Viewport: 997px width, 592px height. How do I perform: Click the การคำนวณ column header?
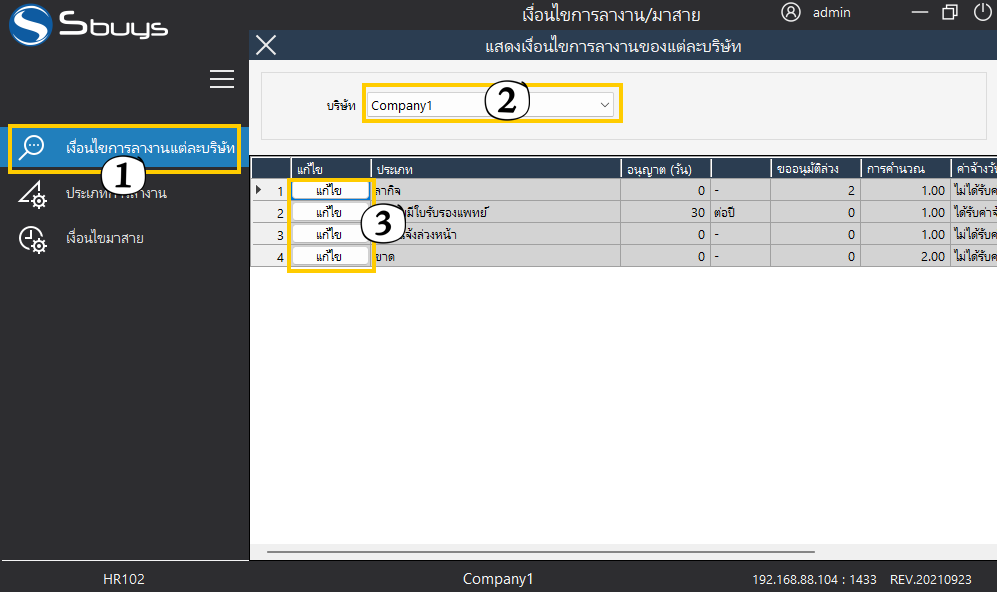click(x=905, y=168)
